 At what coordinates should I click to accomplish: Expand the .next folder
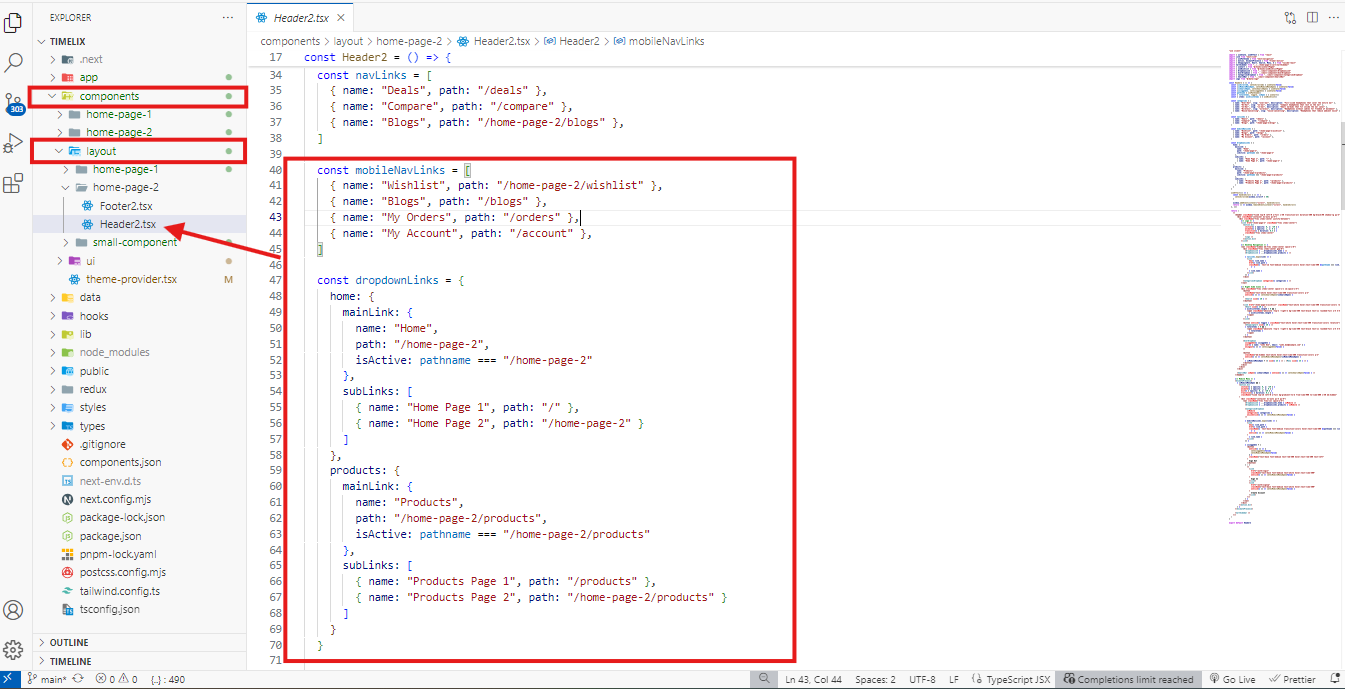(139, 59)
